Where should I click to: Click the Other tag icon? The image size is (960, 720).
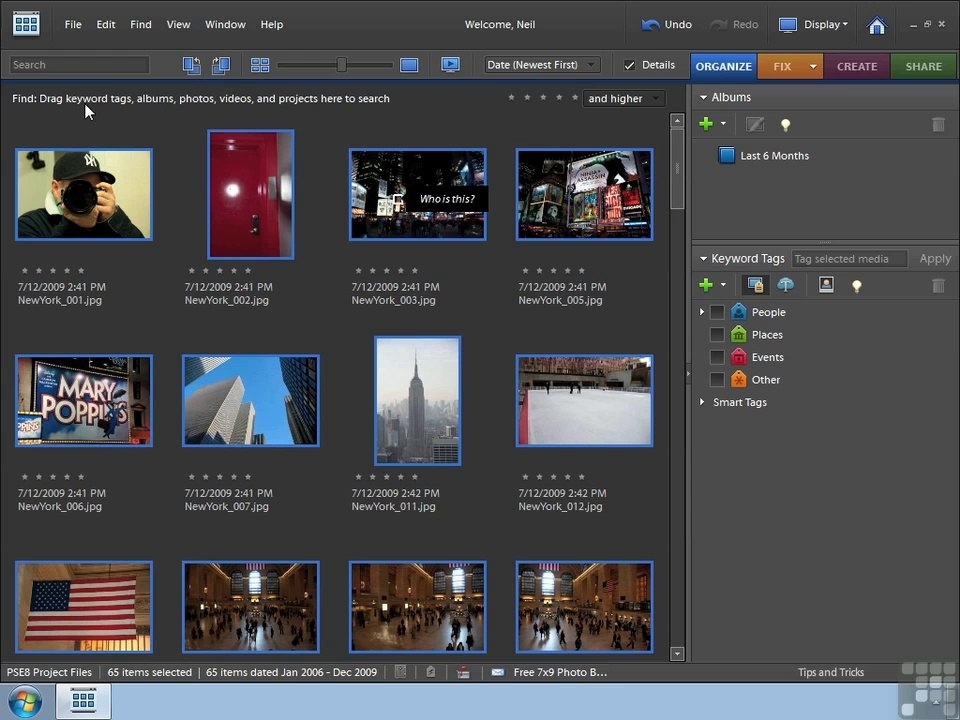click(739, 380)
